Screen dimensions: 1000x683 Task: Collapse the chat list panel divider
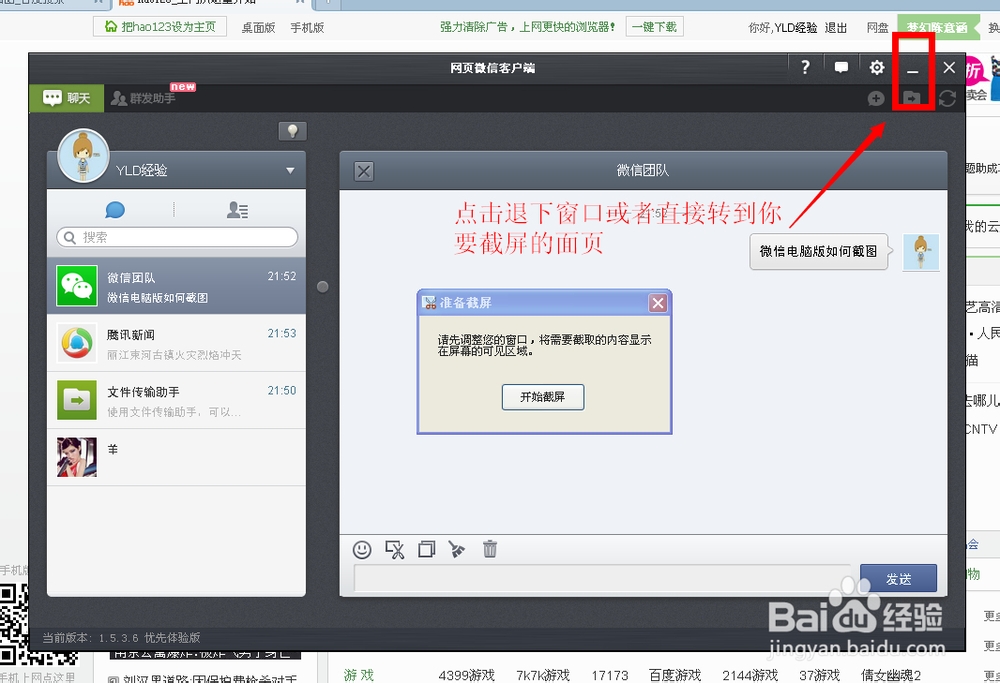click(x=322, y=286)
